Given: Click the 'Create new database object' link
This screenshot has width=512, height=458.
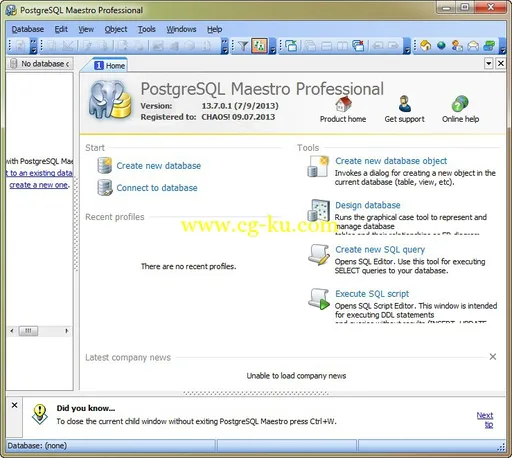Looking at the screenshot, I should click(391, 161).
